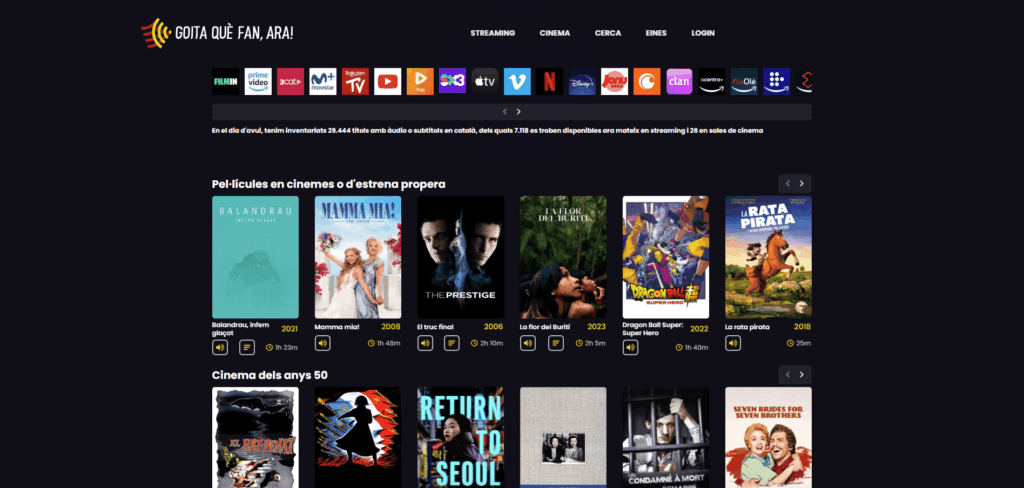Select the Acontra+ icon
The height and width of the screenshot is (488, 1024).
pyautogui.click(x=712, y=82)
